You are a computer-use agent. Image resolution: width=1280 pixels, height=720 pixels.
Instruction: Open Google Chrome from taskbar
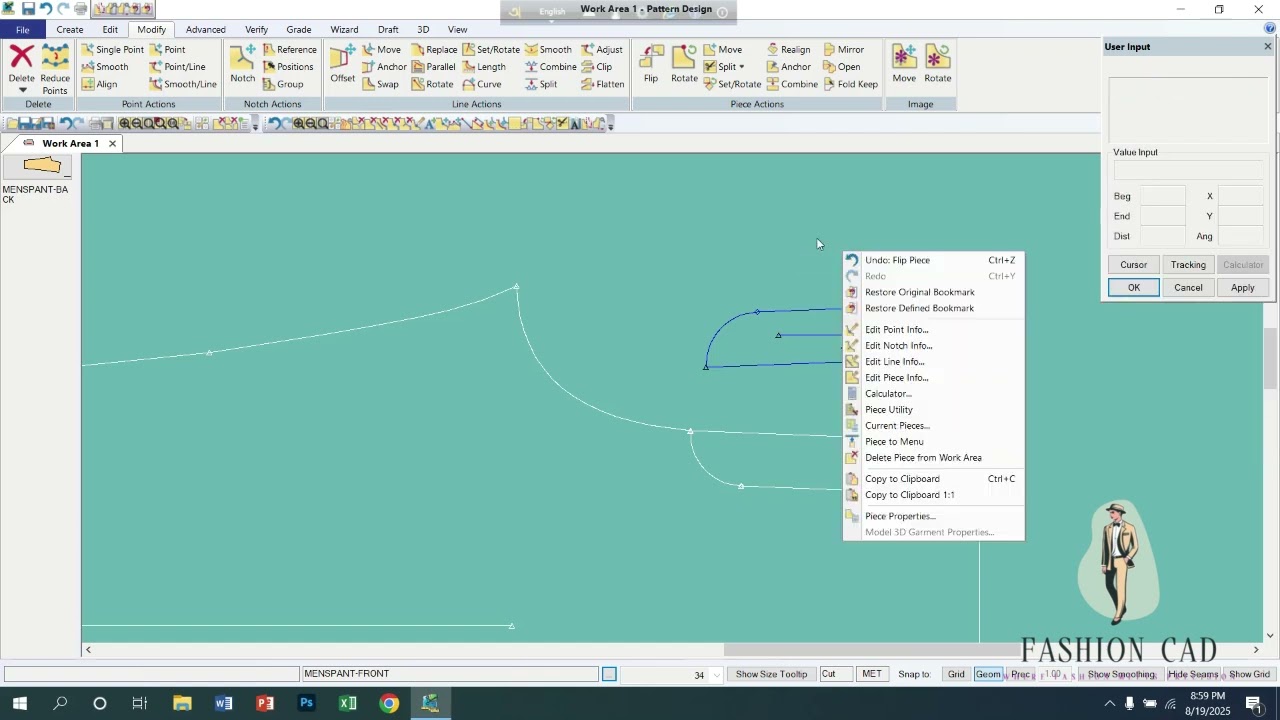tap(389, 704)
